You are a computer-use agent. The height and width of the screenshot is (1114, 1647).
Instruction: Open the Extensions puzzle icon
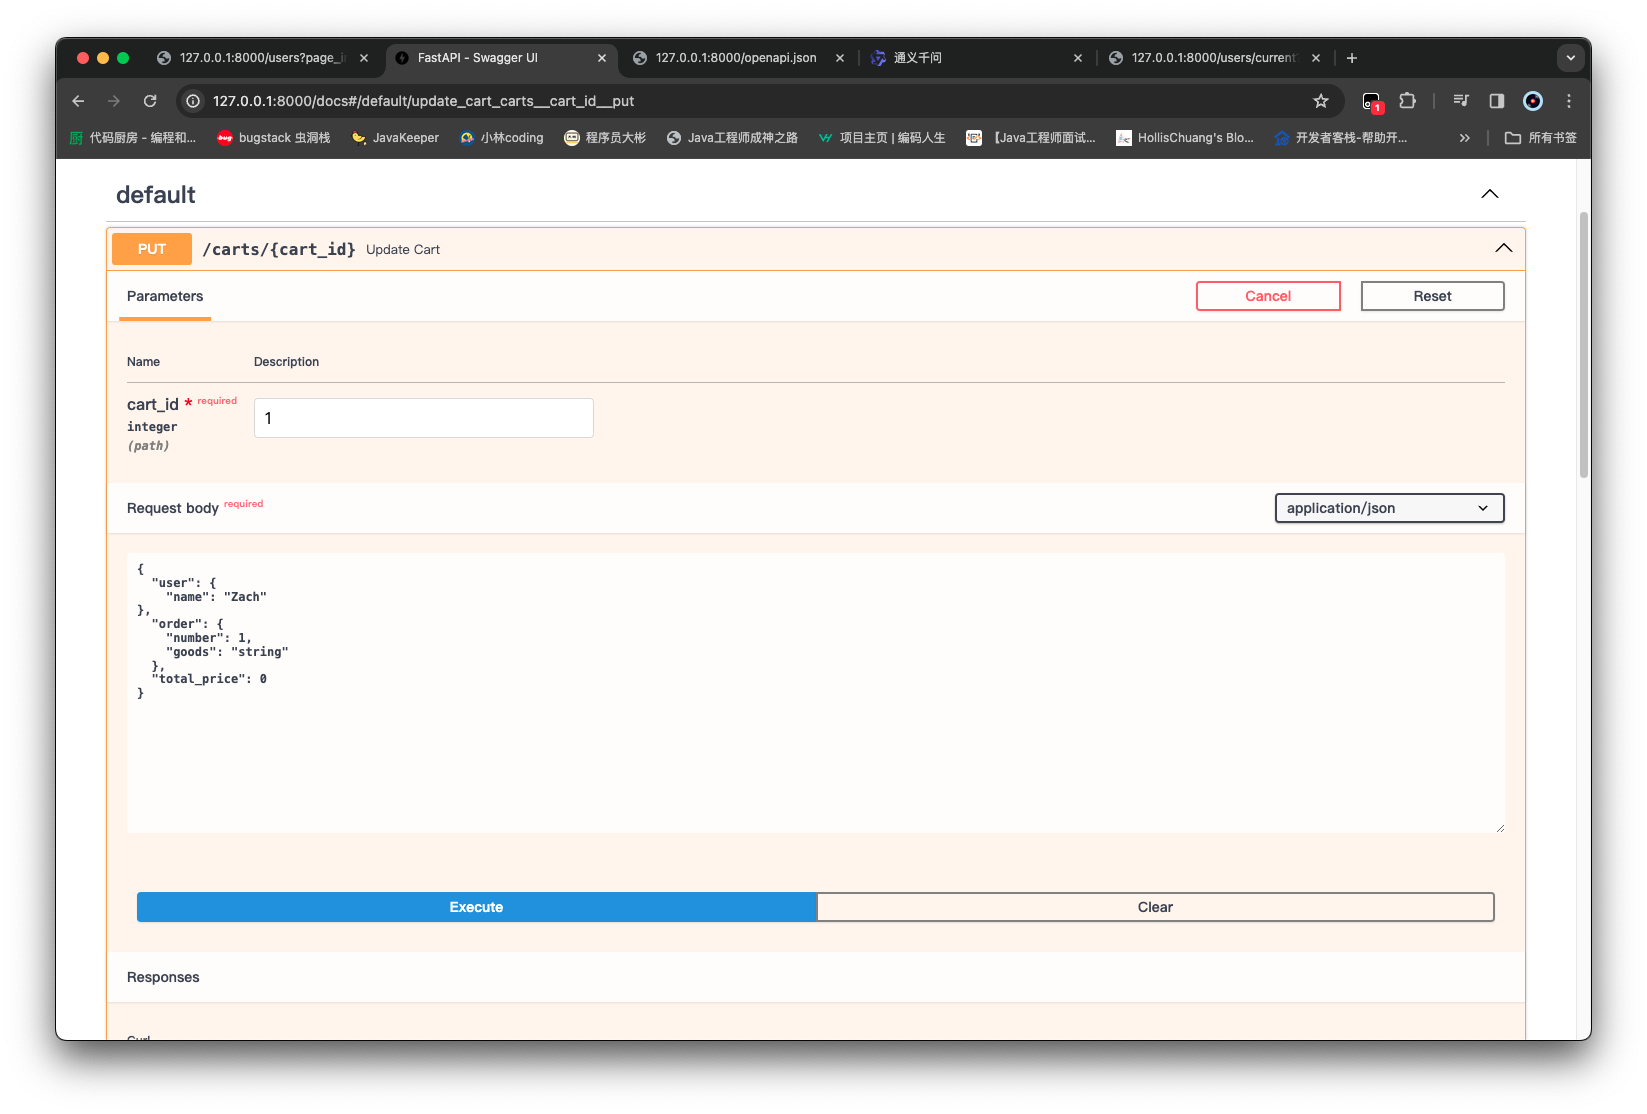point(1408,101)
